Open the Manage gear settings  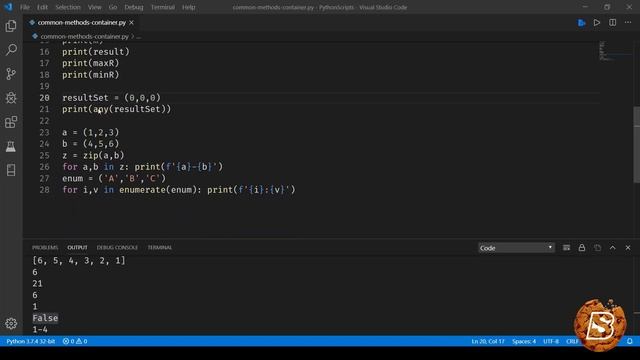pos(11,323)
